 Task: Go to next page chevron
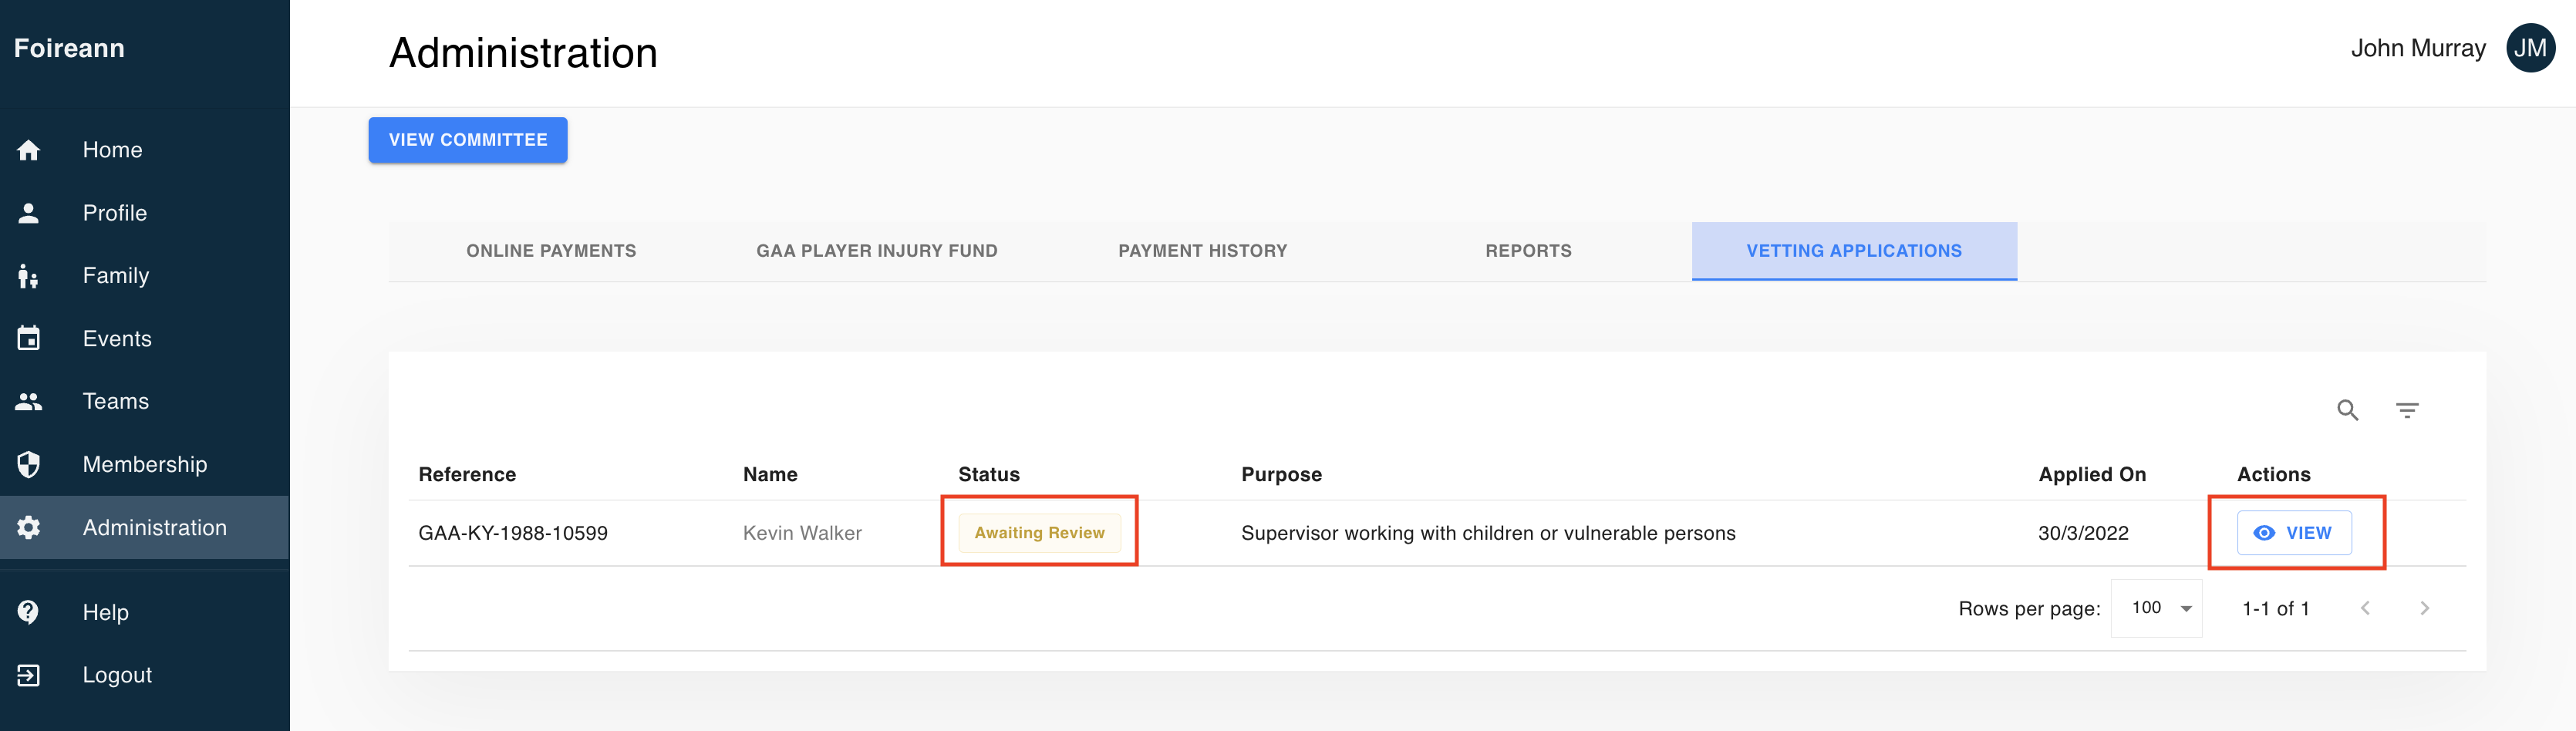click(2424, 608)
